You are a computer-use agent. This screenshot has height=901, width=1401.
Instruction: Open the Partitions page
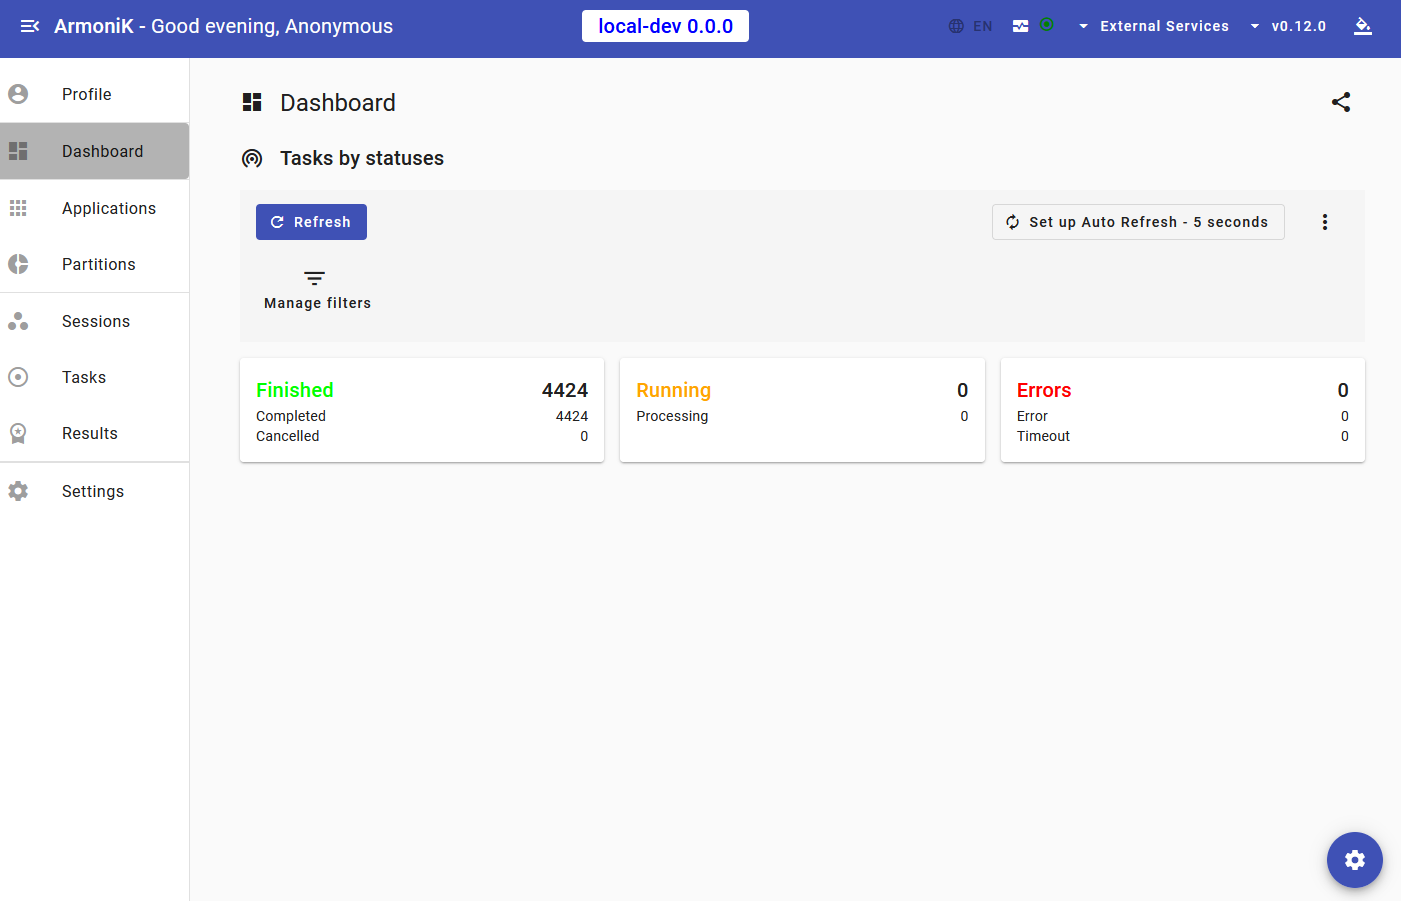[x=98, y=264]
